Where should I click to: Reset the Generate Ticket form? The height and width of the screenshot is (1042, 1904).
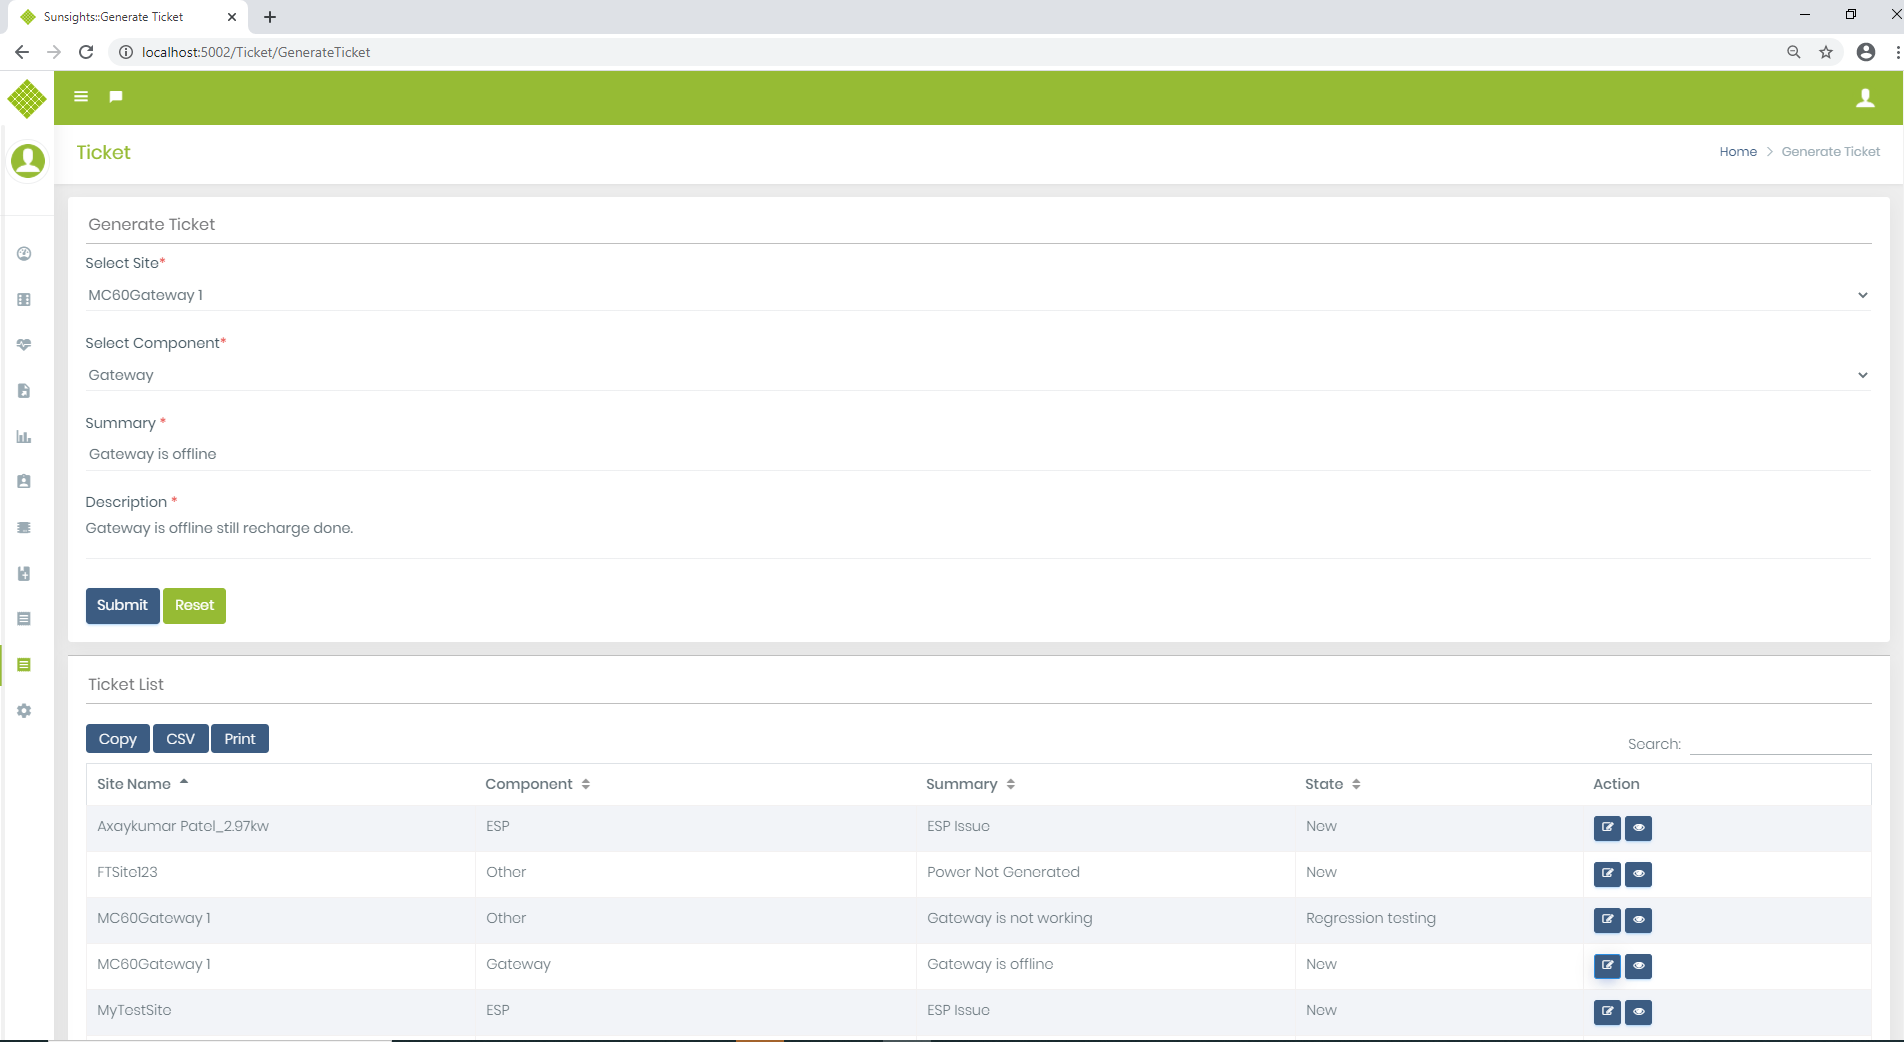click(194, 606)
